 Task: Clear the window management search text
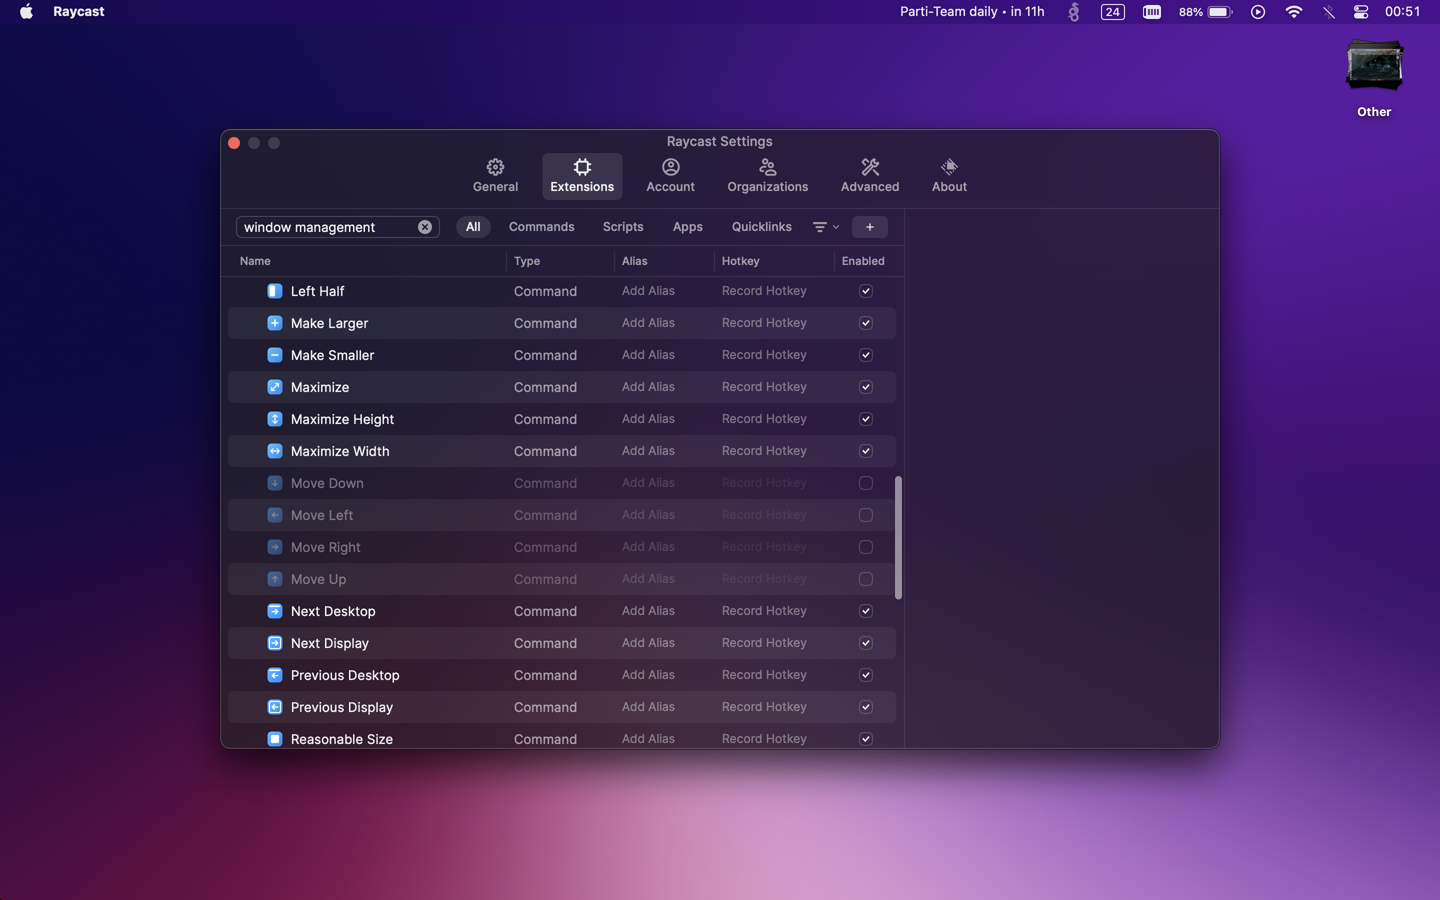tap(425, 227)
